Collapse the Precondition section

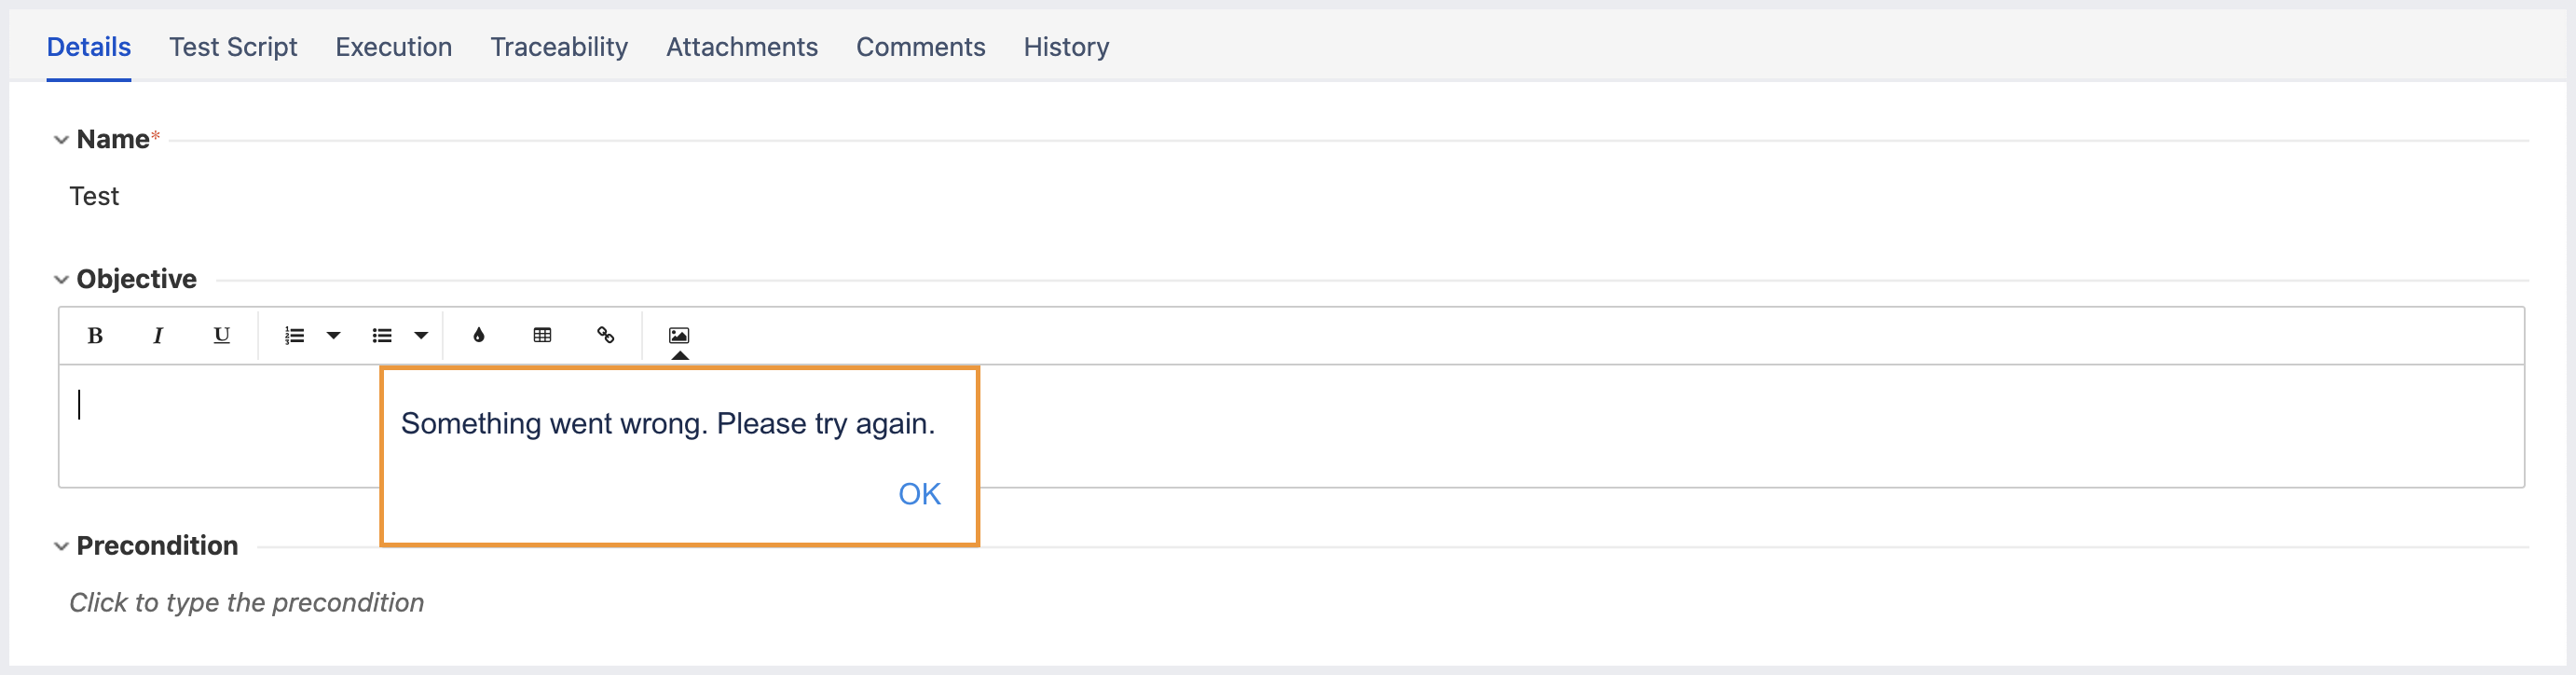coord(61,546)
